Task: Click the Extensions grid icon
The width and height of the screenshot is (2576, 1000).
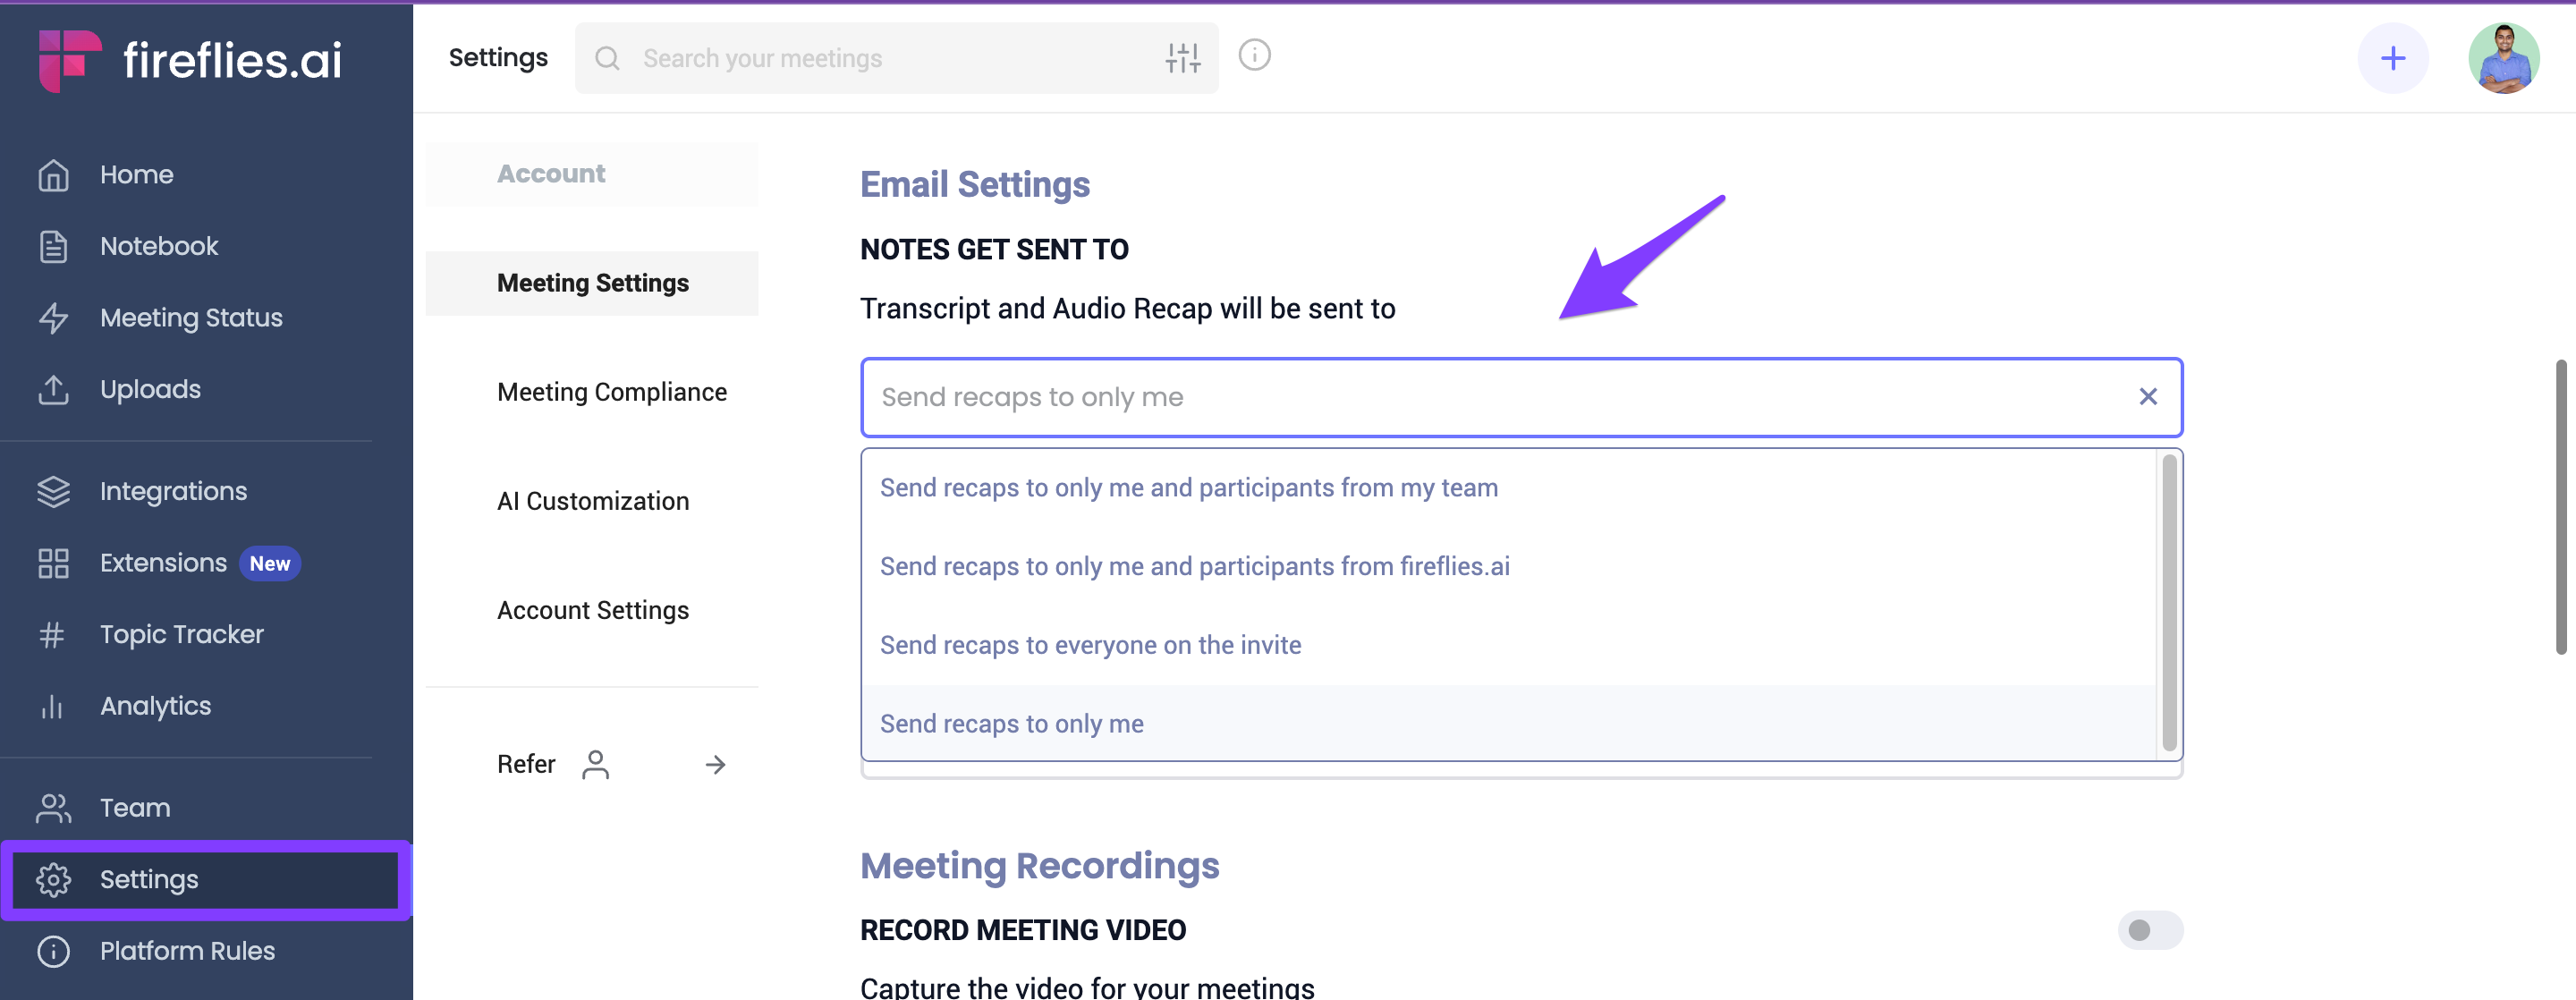Action: pos(53,563)
